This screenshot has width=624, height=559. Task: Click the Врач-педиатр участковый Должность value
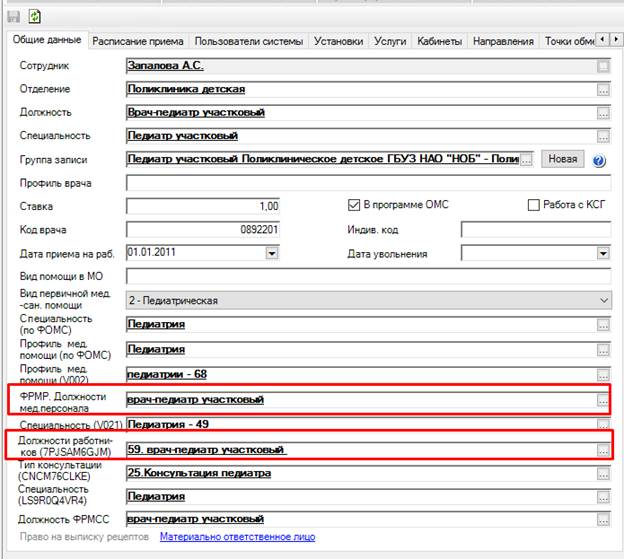coord(196,113)
